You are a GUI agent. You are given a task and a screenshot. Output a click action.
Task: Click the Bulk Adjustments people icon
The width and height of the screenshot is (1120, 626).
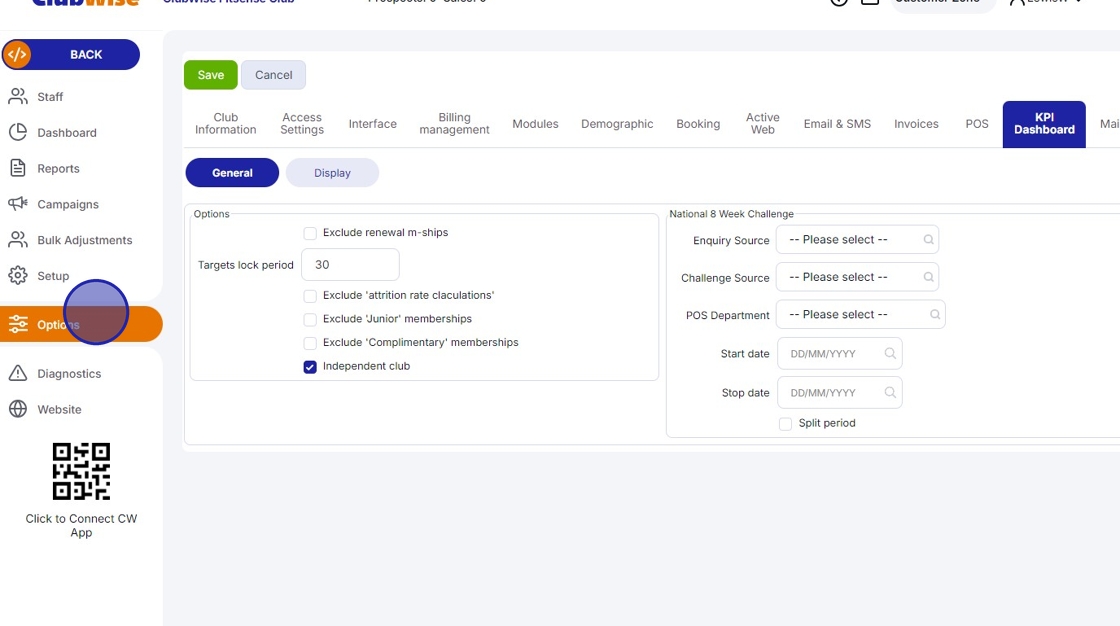click(x=18, y=240)
